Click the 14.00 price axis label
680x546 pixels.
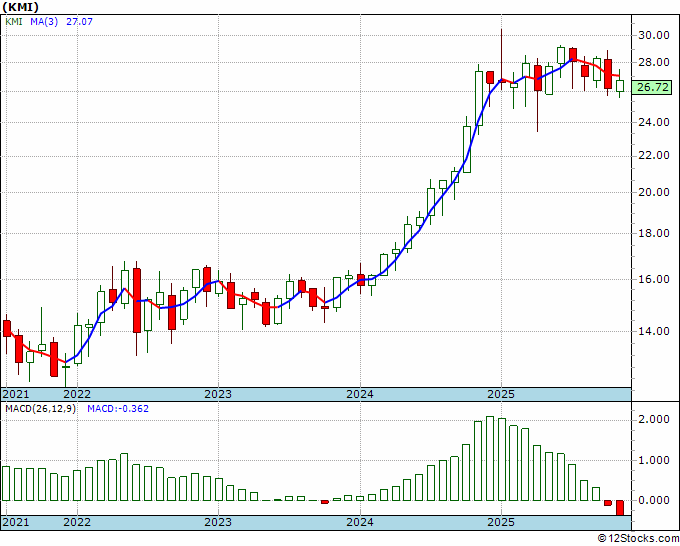(x=654, y=331)
